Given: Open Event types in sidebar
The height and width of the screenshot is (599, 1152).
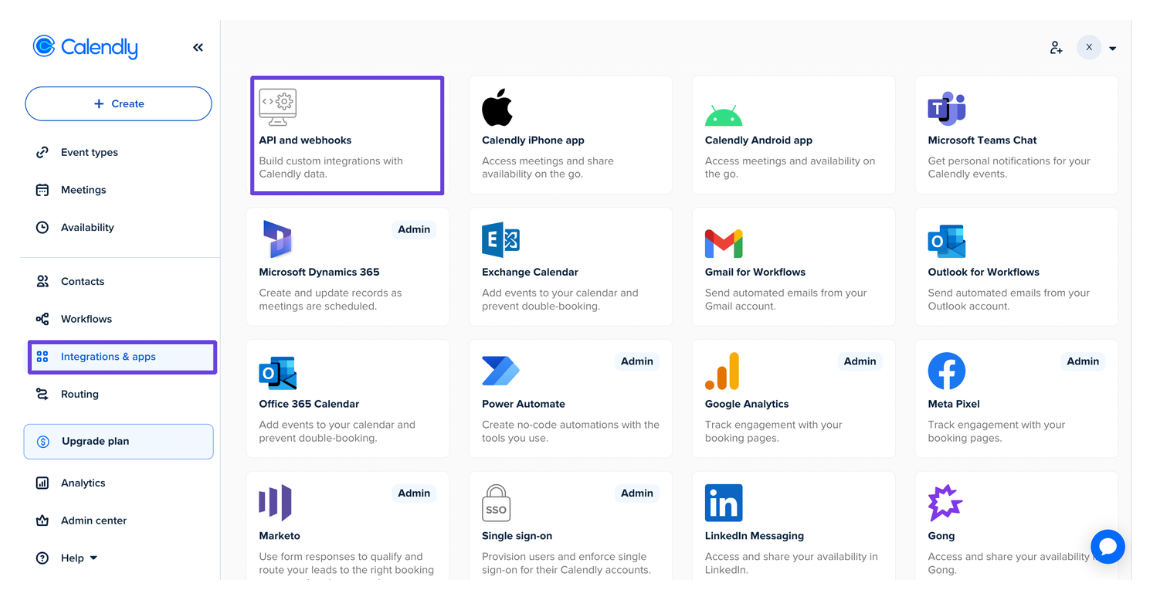Looking at the screenshot, I should (89, 152).
